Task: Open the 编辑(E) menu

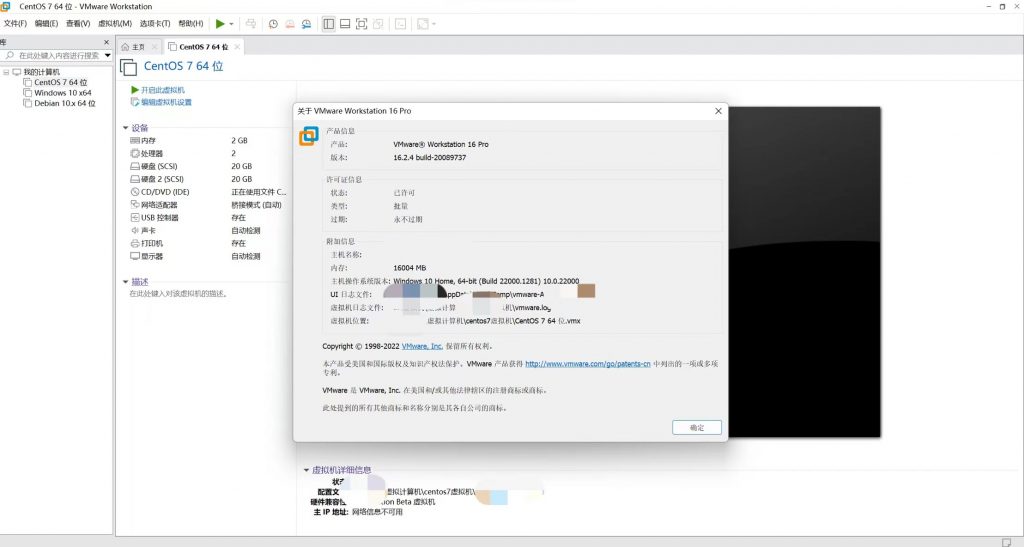Action: click(46, 23)
